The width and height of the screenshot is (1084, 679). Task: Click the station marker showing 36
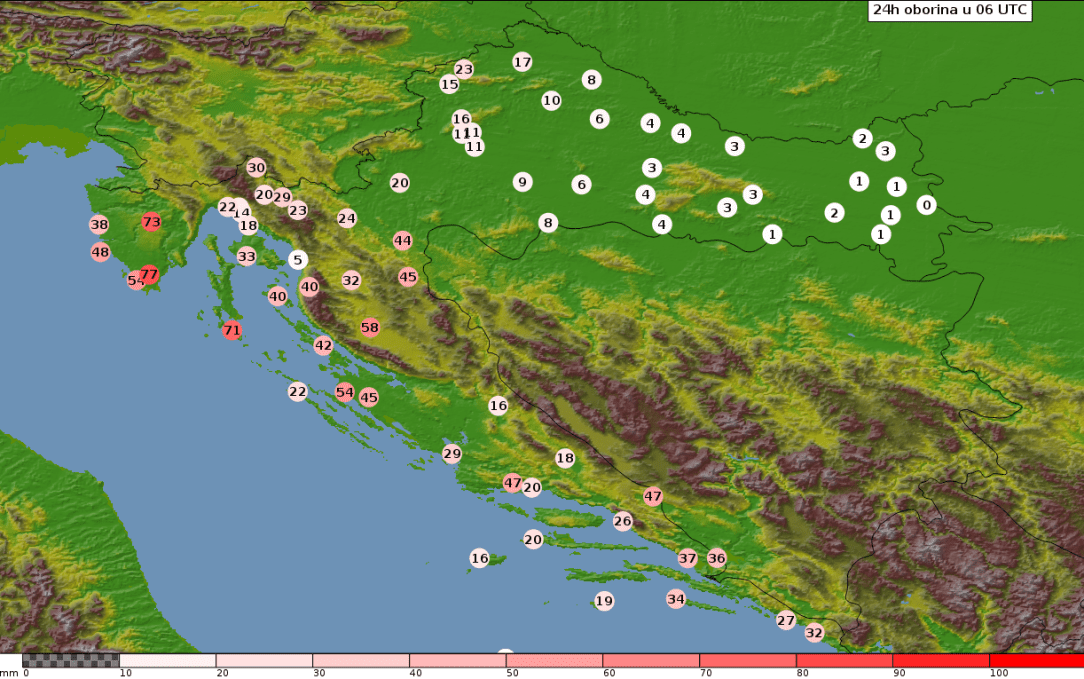pyautogui.click(x=717, y=558)
